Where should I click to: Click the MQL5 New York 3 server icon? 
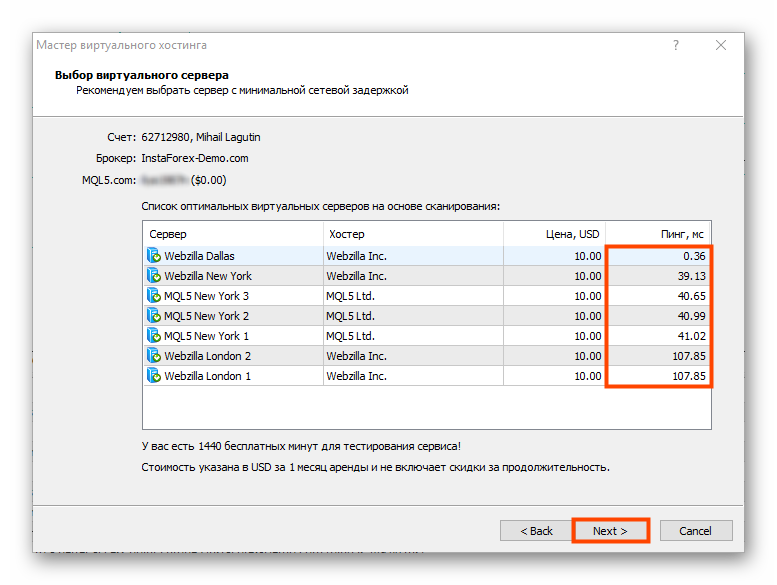point(154,296)
